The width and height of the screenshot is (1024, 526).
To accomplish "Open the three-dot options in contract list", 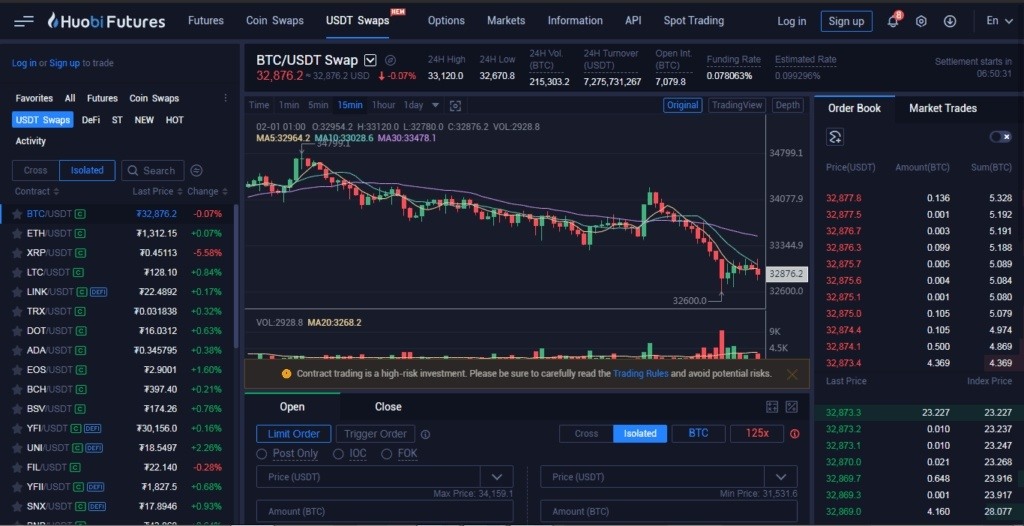I will [226, 98].
